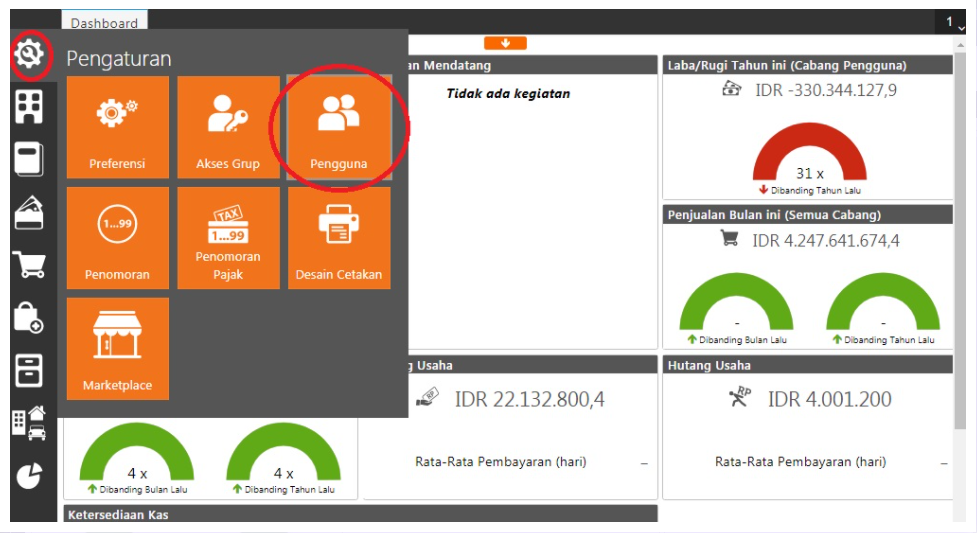Open the Penomoran tile
977x533 pixels.
coord(118,238)
